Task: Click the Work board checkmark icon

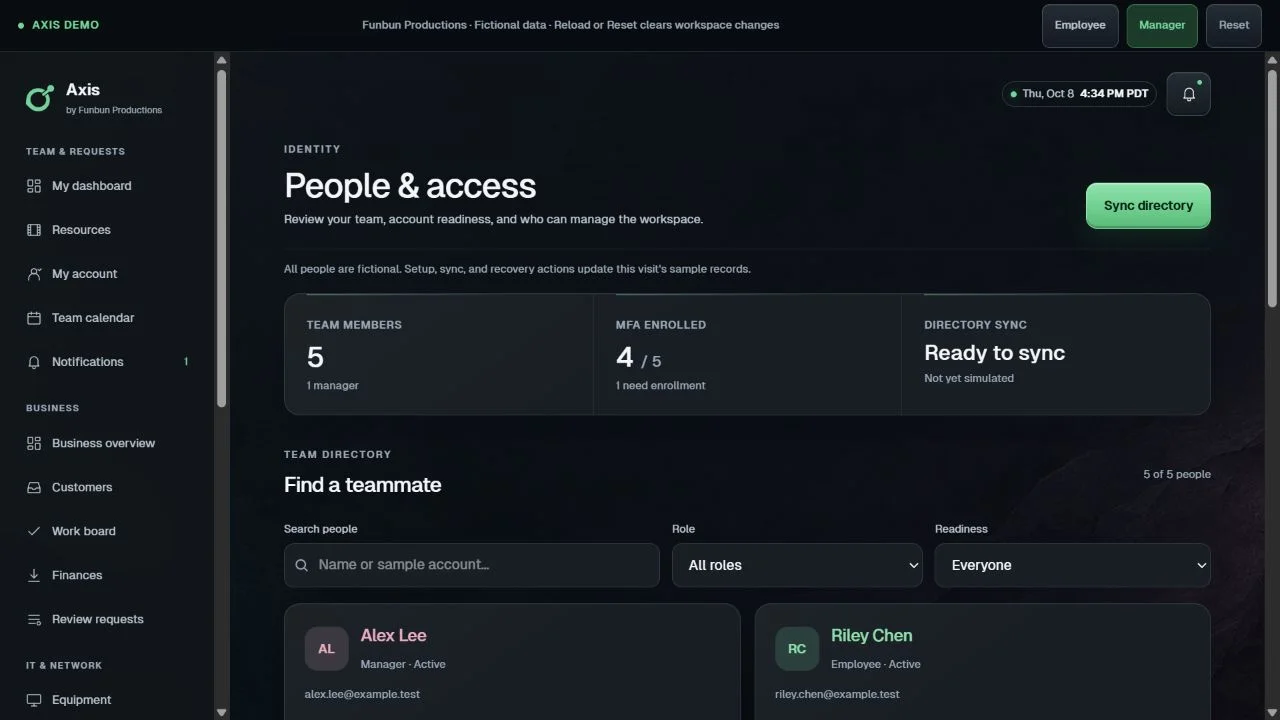Action: click(x=34, y=531)
